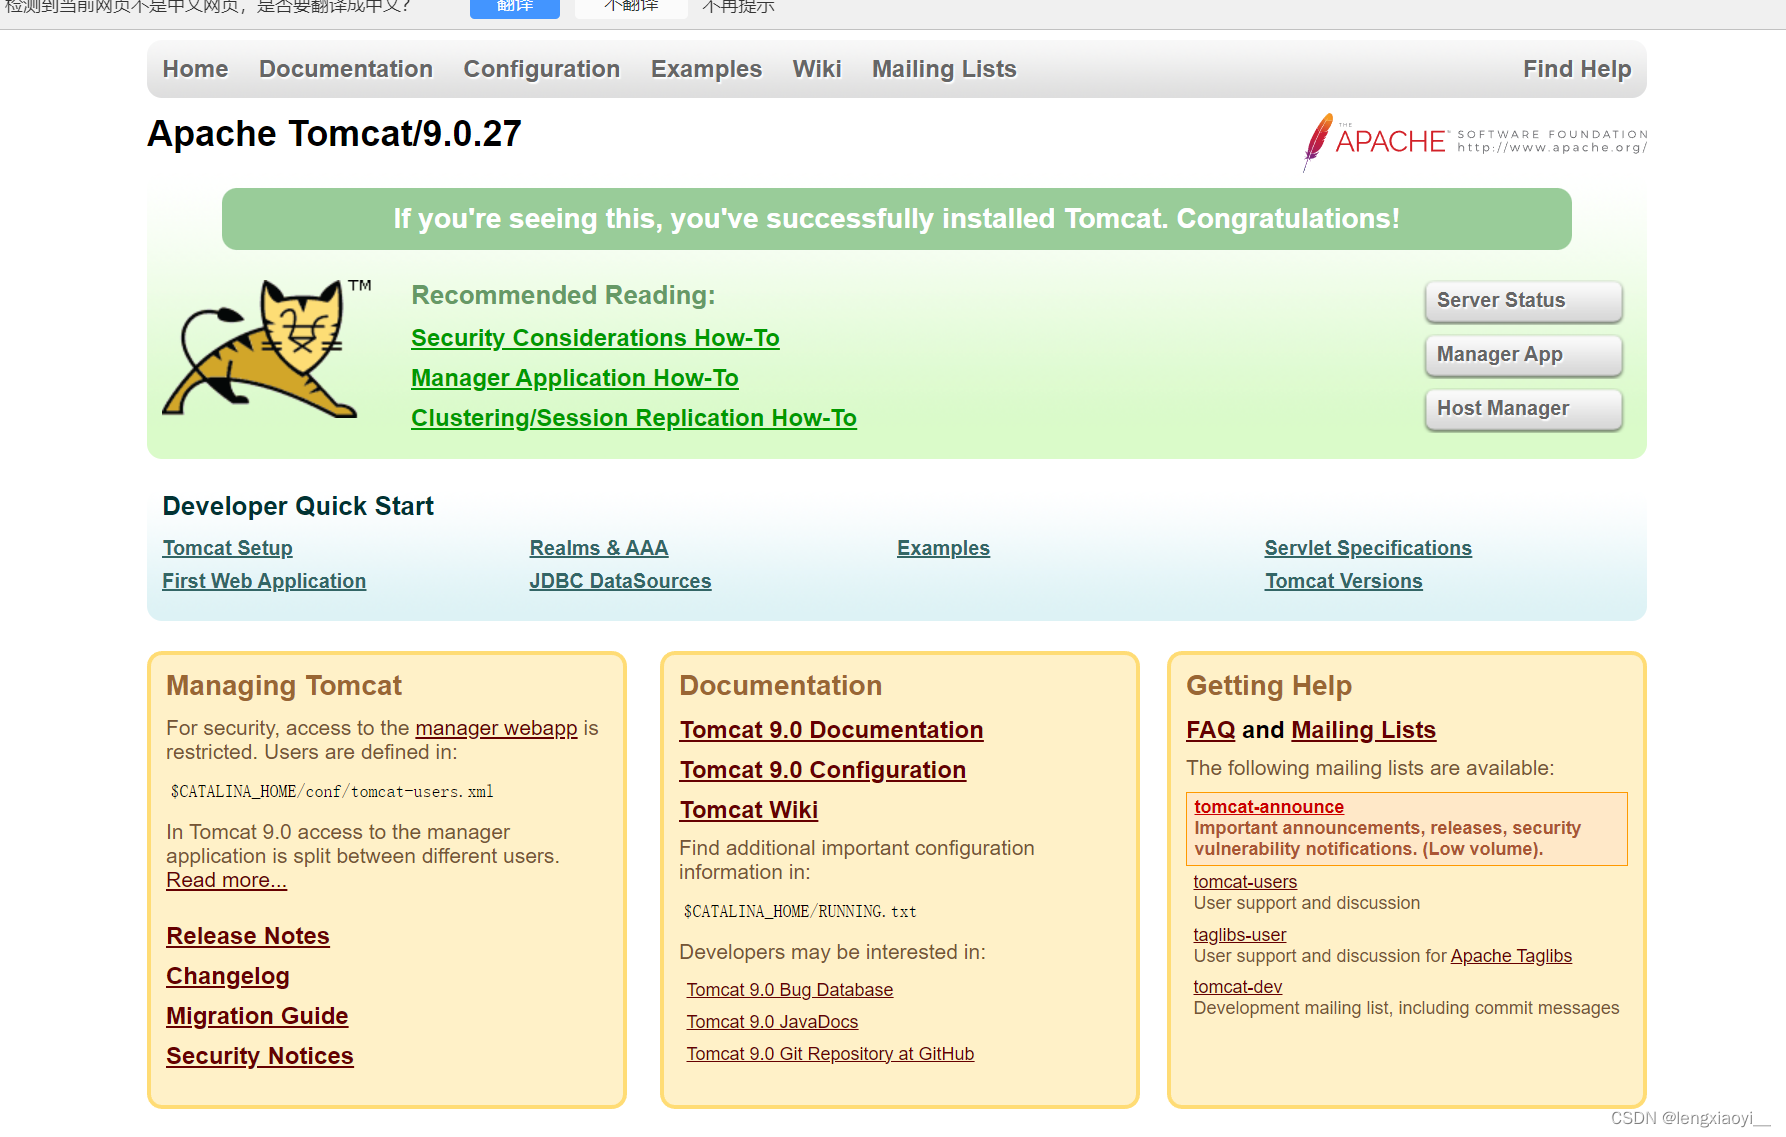Image resolution: width=1786 pixels, height=1137 pixels.
Task: Open Tomcat 9.0 Bug Database link
Action: [x=790, y=990]
